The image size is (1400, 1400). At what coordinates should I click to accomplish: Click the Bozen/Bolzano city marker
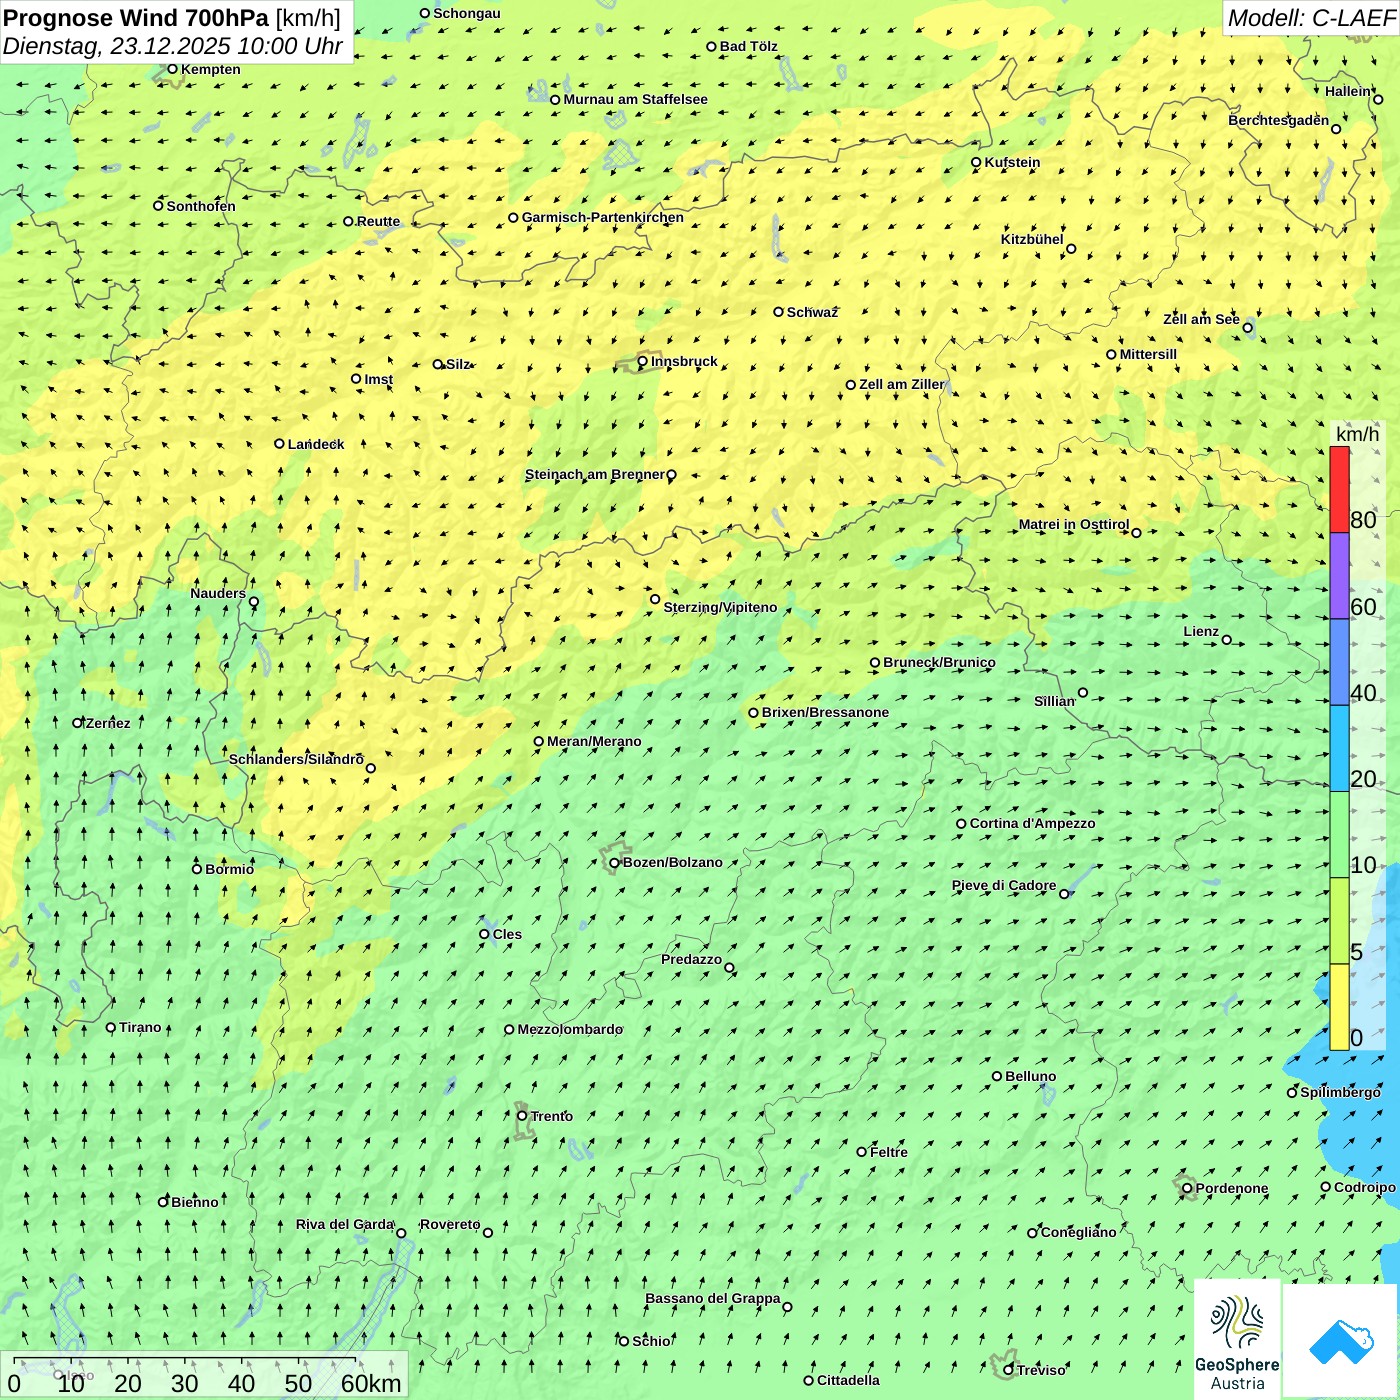pyautogui.click(x=614, y=862)
